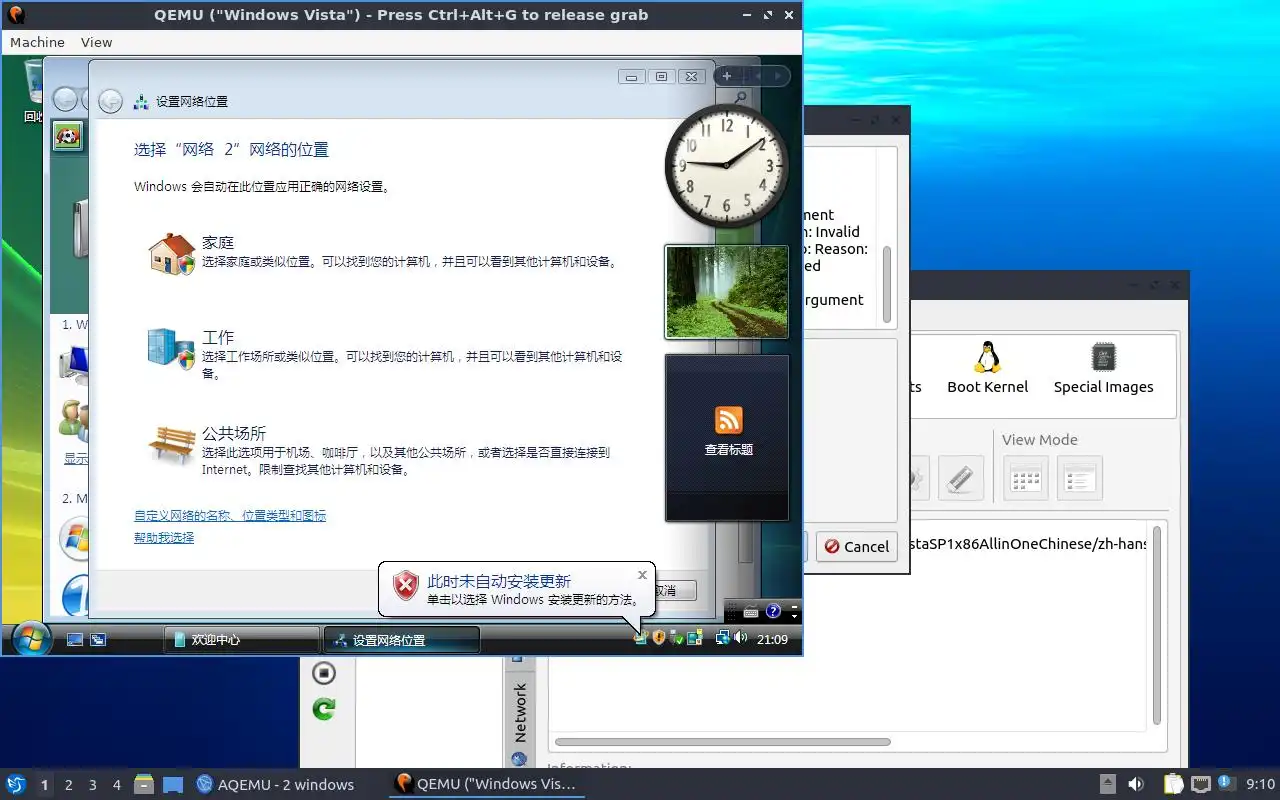Click the 此时未自动安装更新 balloon title

tap(499, 581)
